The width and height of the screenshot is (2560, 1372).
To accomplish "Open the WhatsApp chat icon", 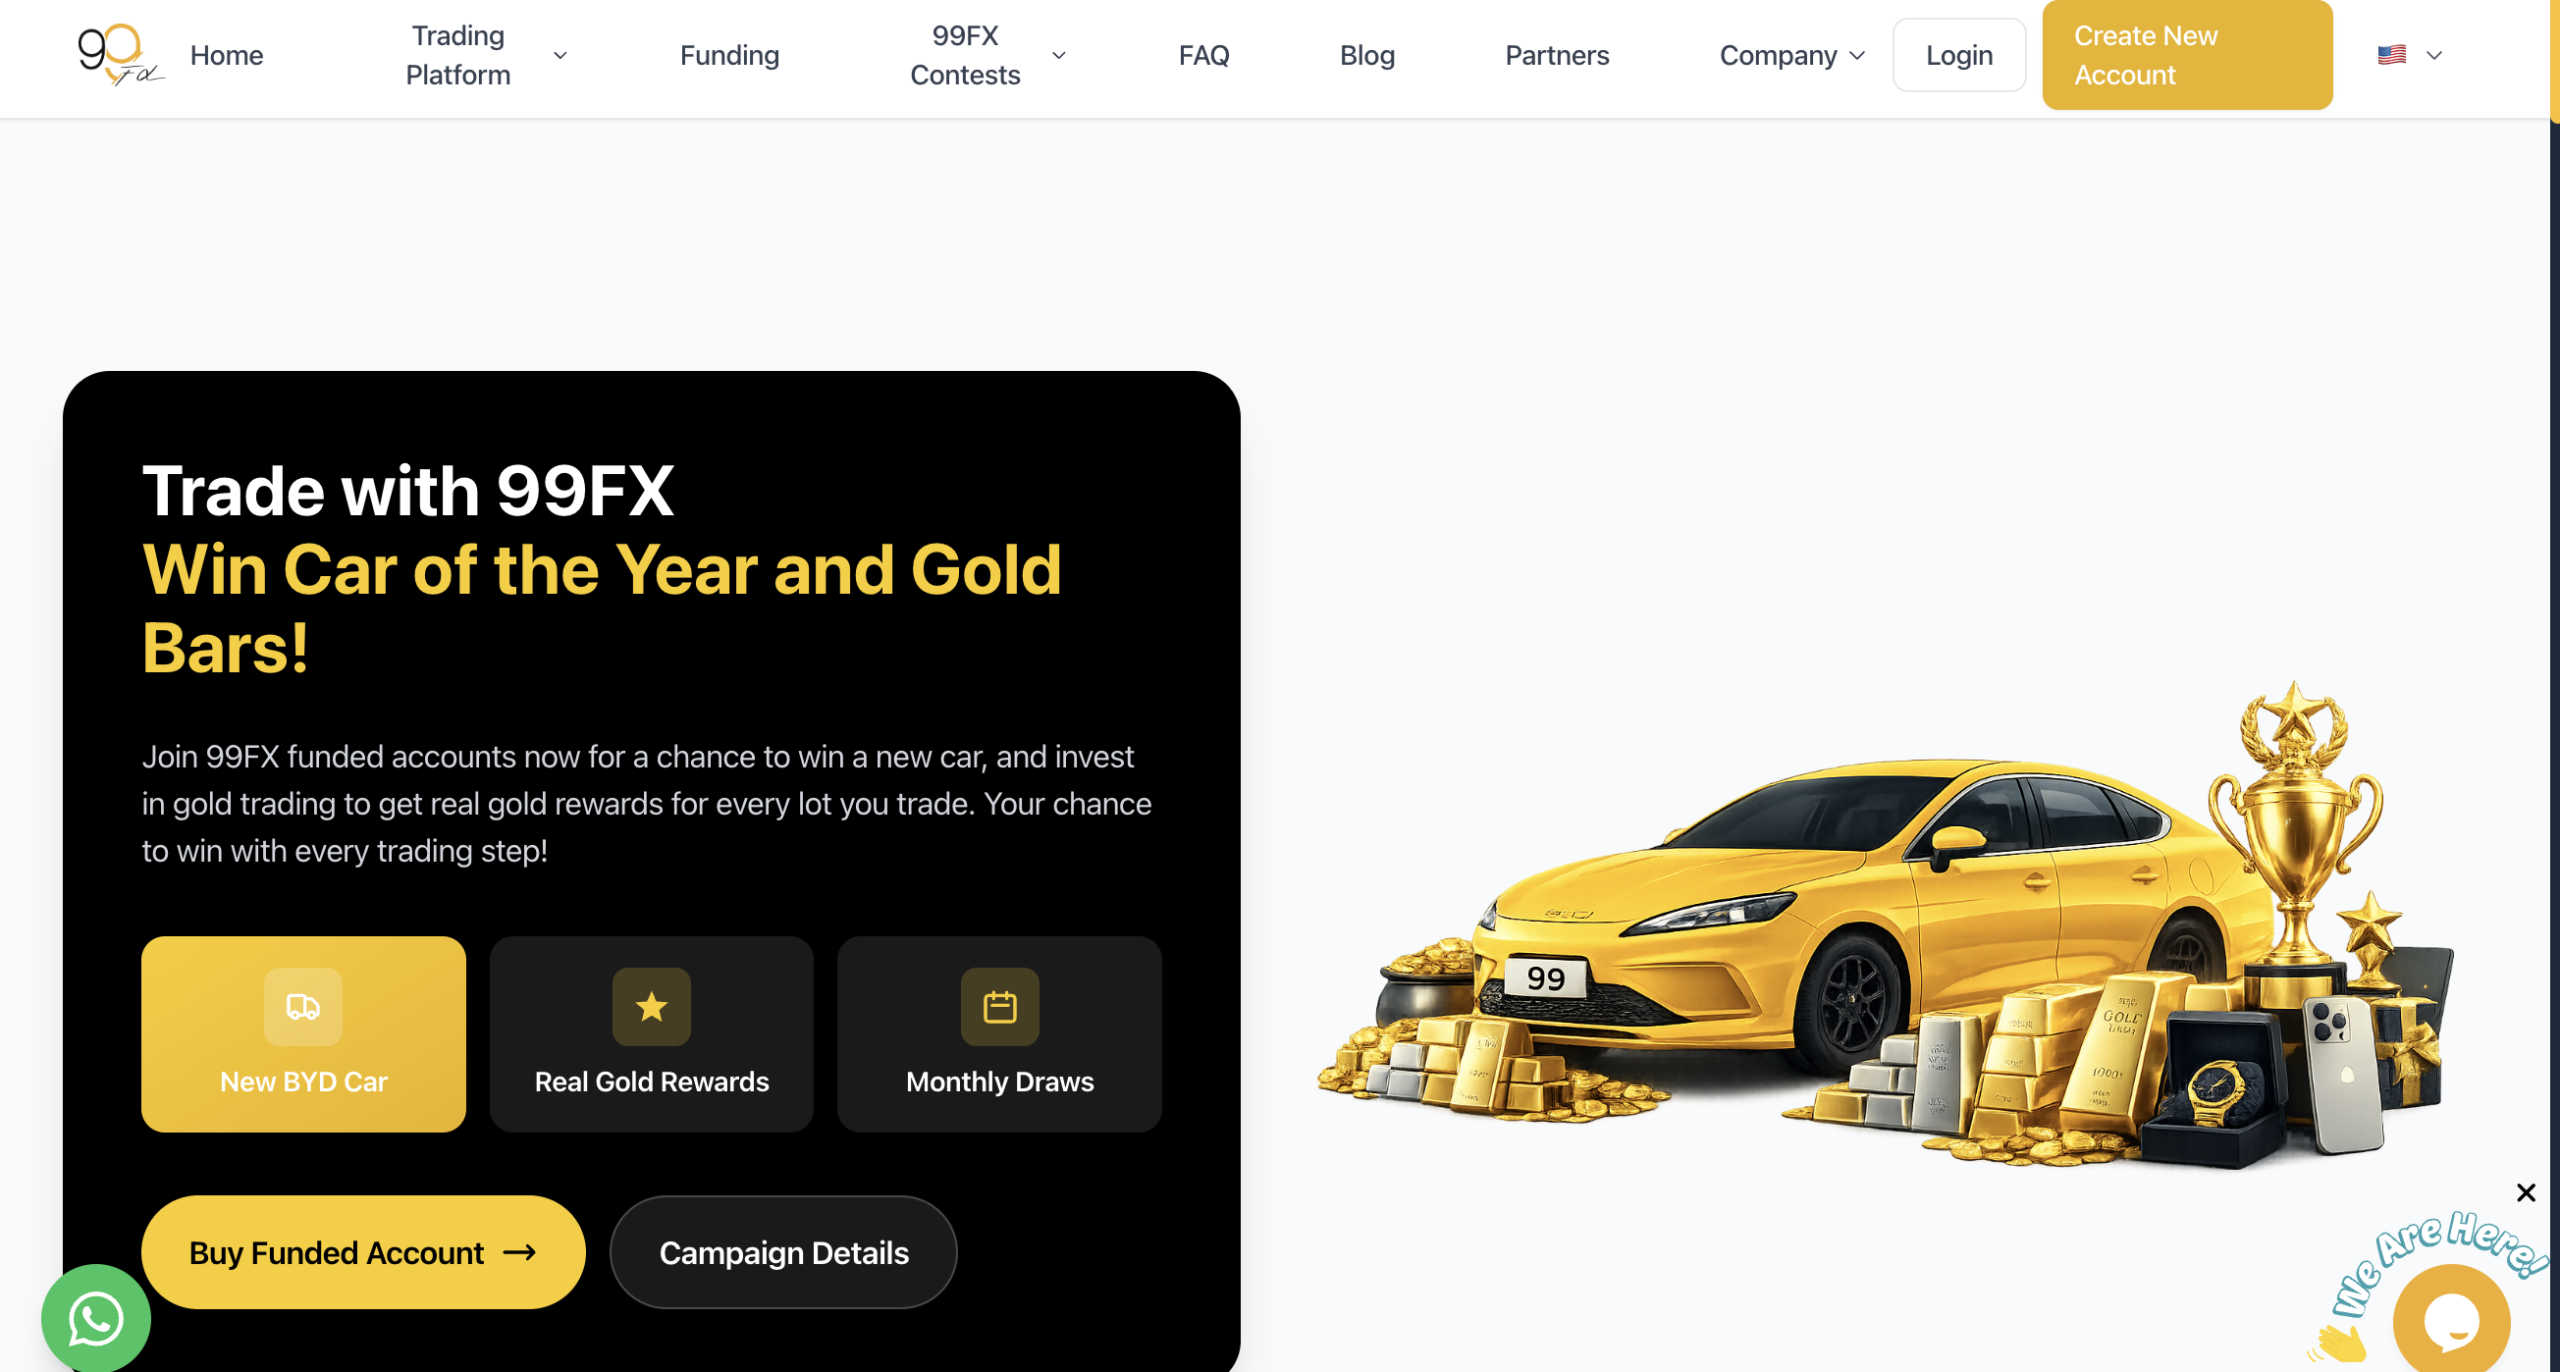I will coord(96,1318).
